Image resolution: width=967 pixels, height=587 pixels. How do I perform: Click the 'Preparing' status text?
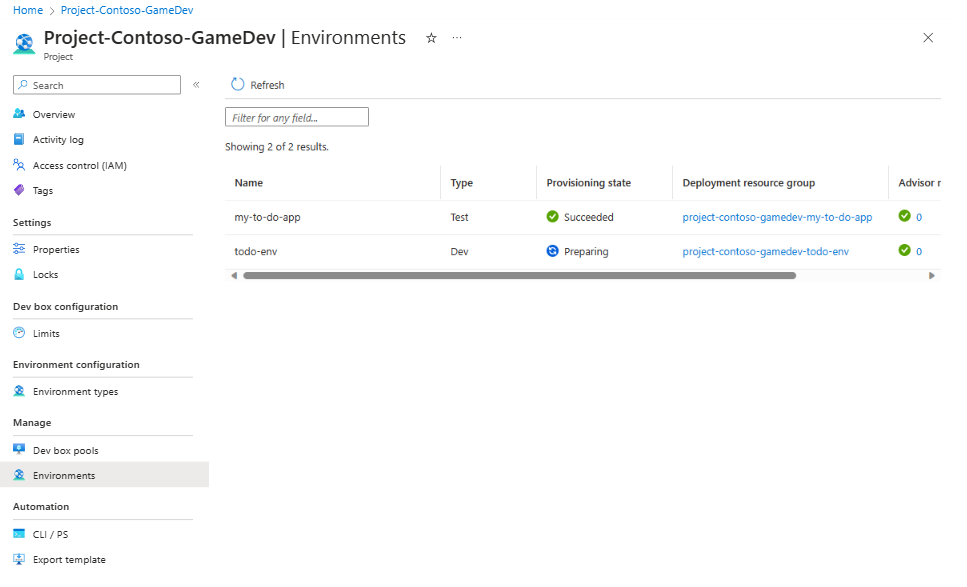586,252
